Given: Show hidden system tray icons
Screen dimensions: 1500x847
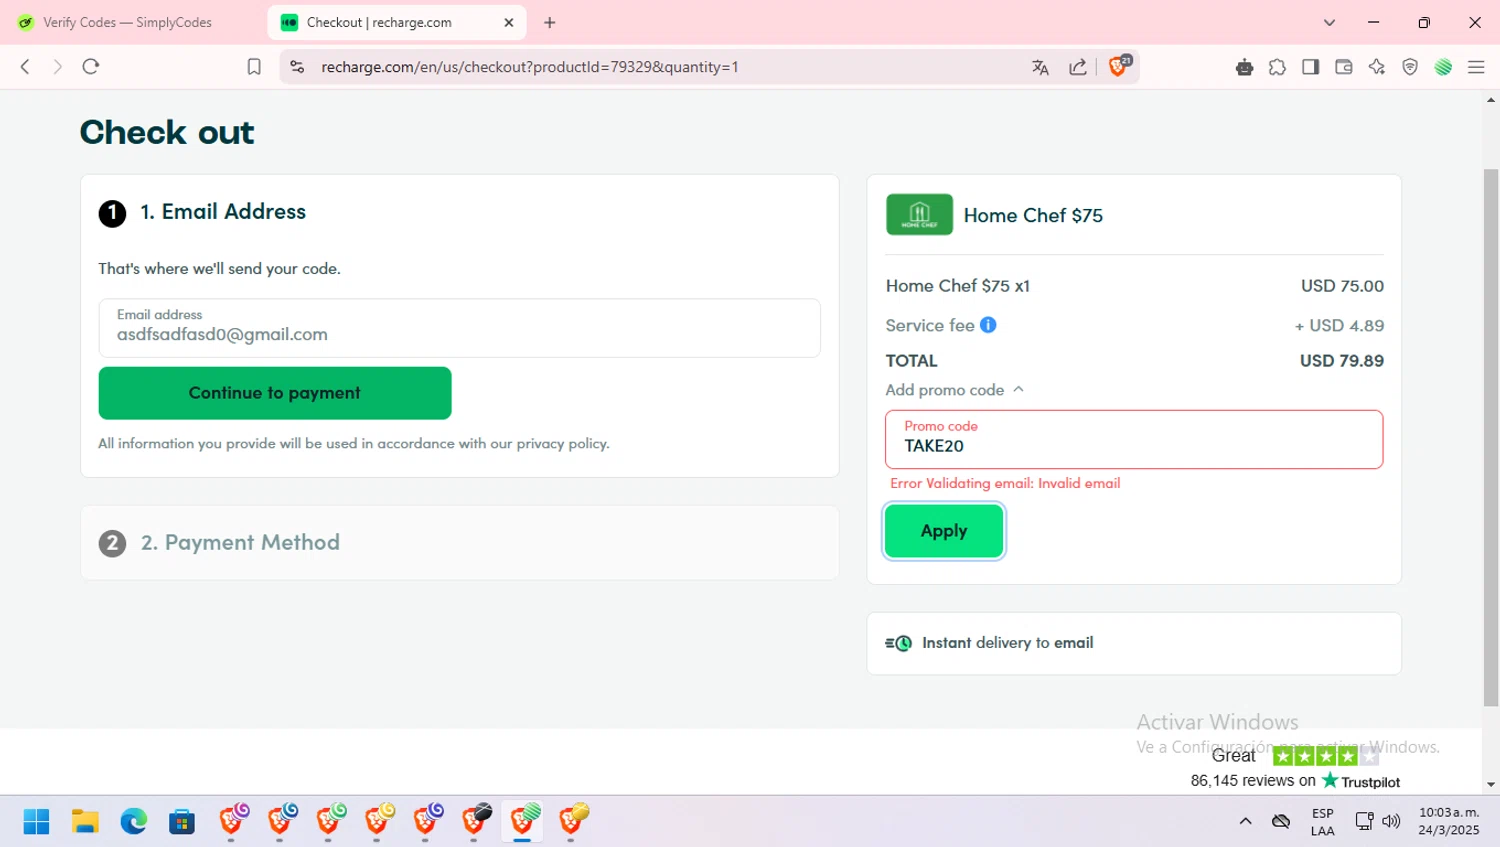Looking at the screenshot, I should tap(1245, 821).
